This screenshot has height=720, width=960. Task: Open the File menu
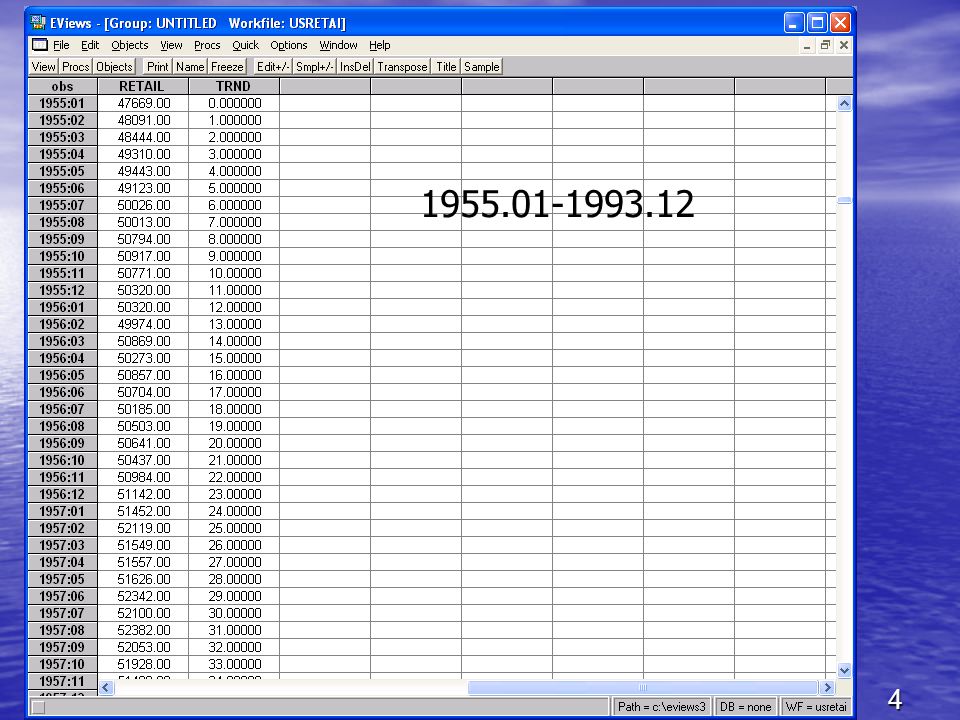pyautogui.click(x=61, y=45)
